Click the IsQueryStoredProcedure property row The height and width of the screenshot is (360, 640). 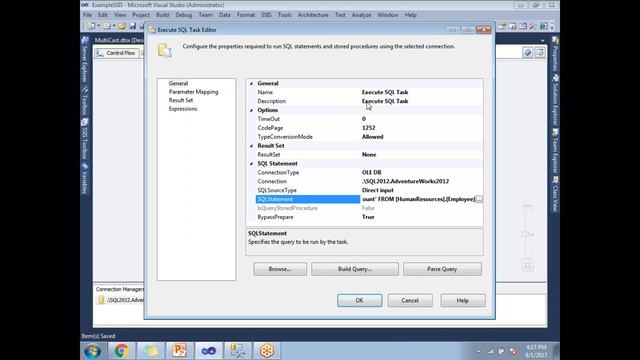[x=369, y=208]
